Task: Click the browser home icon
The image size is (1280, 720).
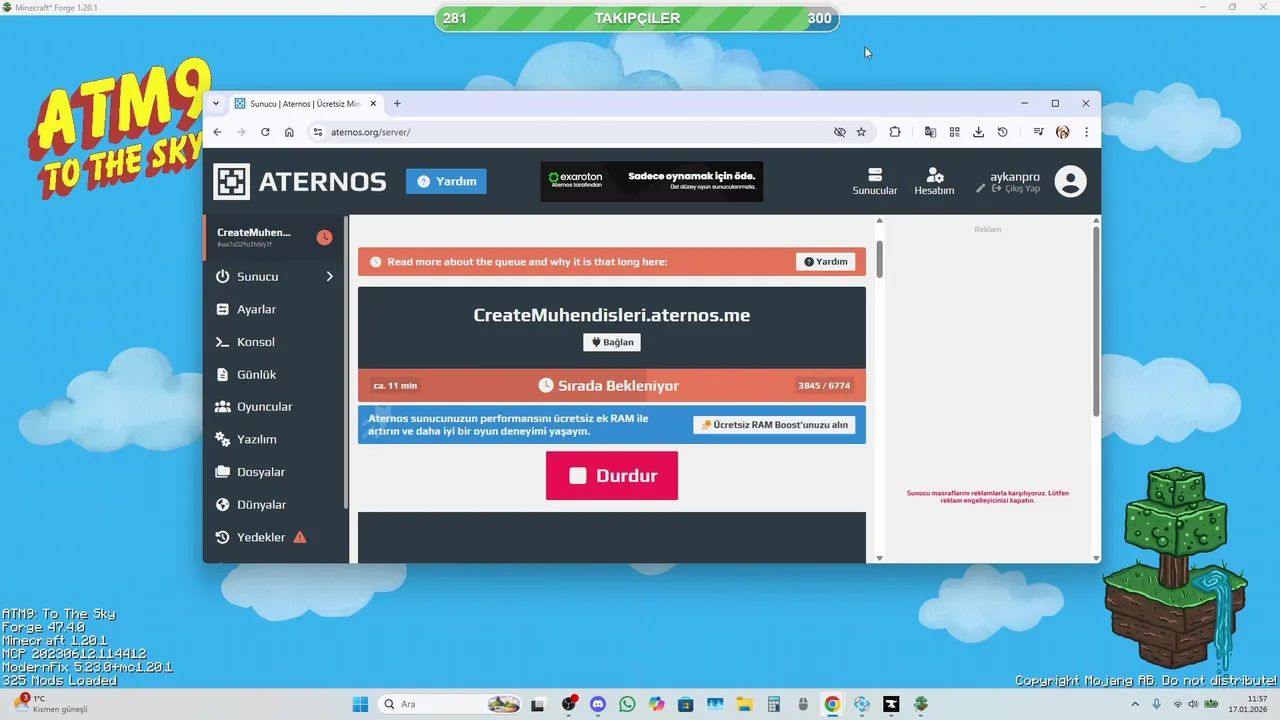Action: coord(289,132)
